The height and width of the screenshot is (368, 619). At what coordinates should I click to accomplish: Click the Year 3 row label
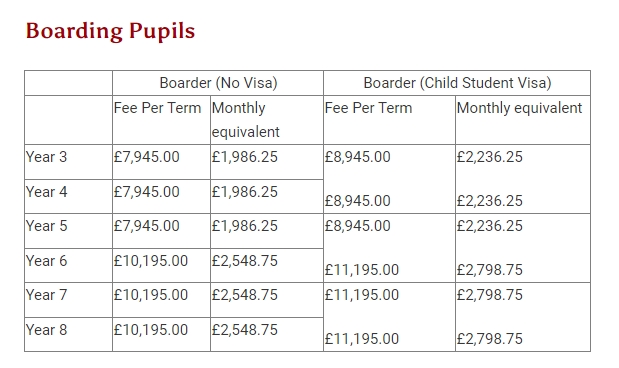click(47, 157)
